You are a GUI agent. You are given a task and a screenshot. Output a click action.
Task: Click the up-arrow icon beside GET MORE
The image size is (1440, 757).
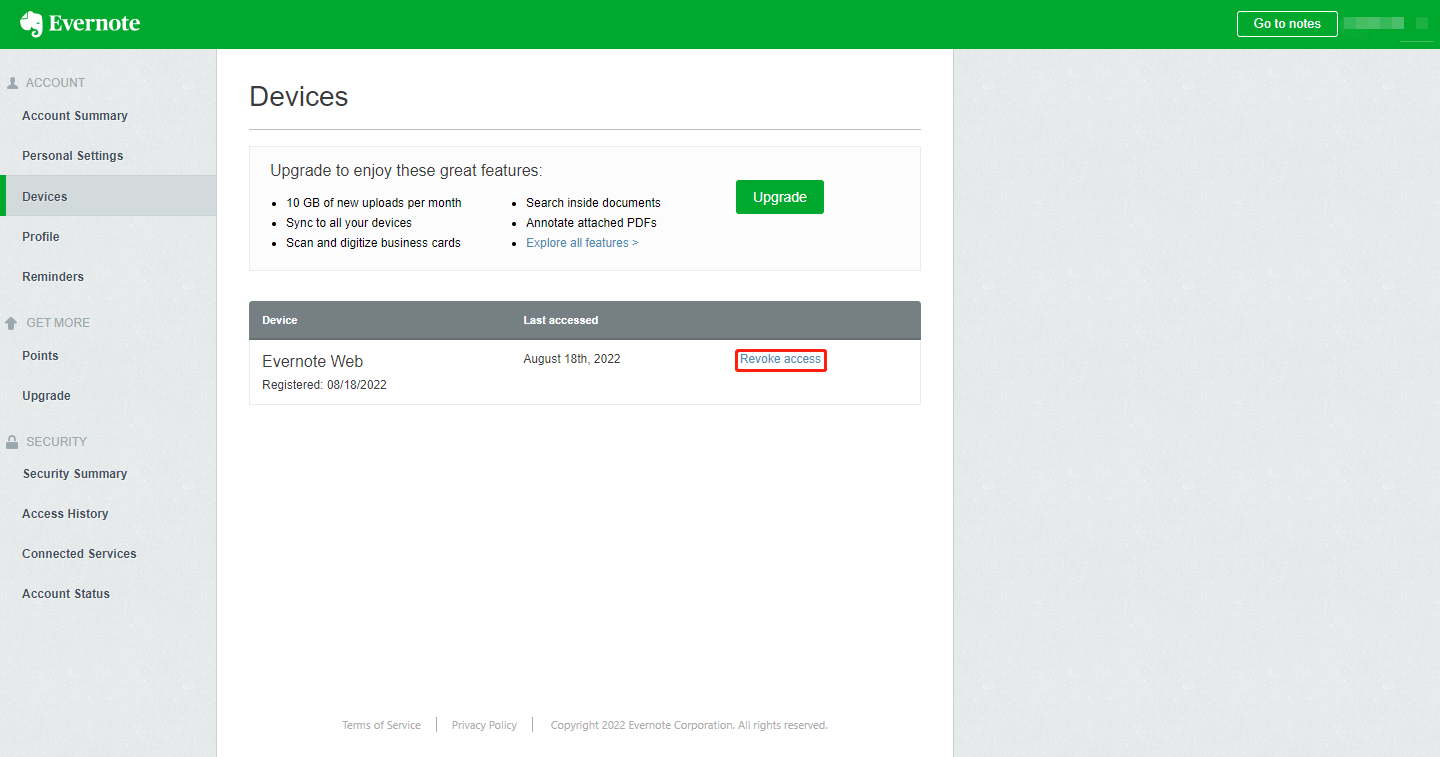coord(12,323)
